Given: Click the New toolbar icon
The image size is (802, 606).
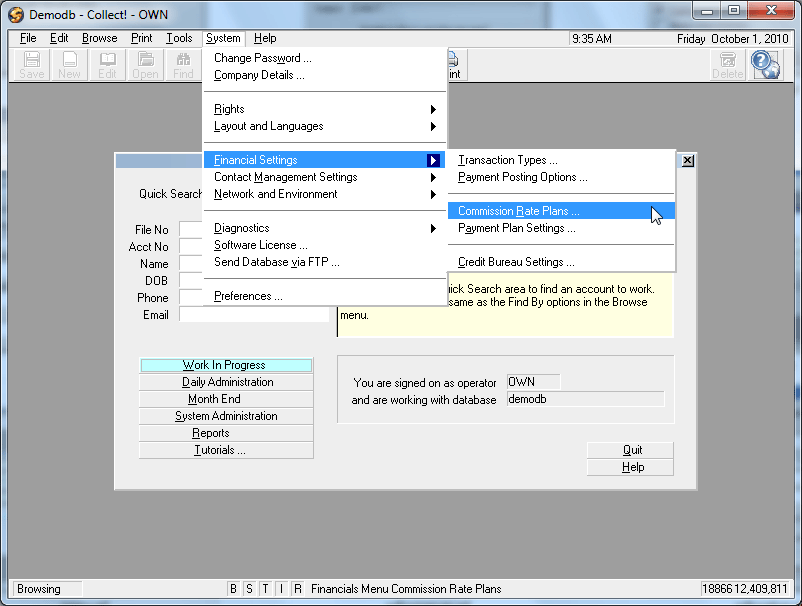Looking at the screenshot, I should tap(70, 65).
